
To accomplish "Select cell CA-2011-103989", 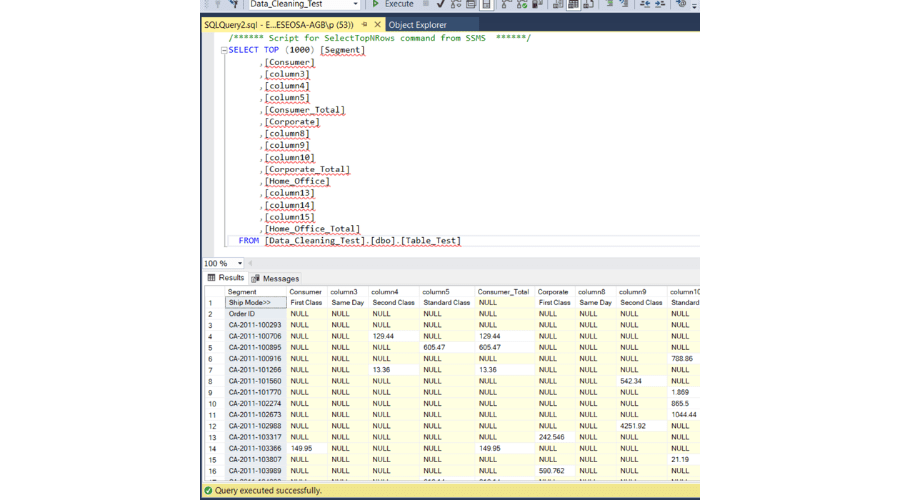I will pos(255,471).
